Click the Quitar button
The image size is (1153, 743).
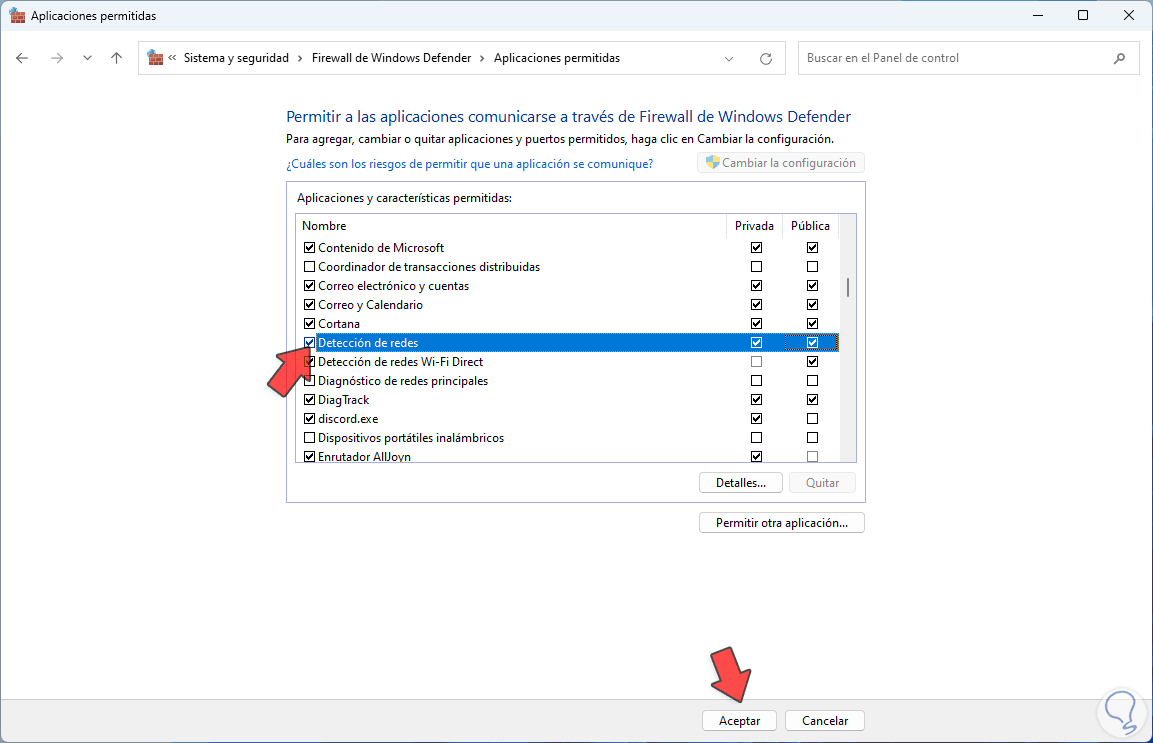pos(822,483)
